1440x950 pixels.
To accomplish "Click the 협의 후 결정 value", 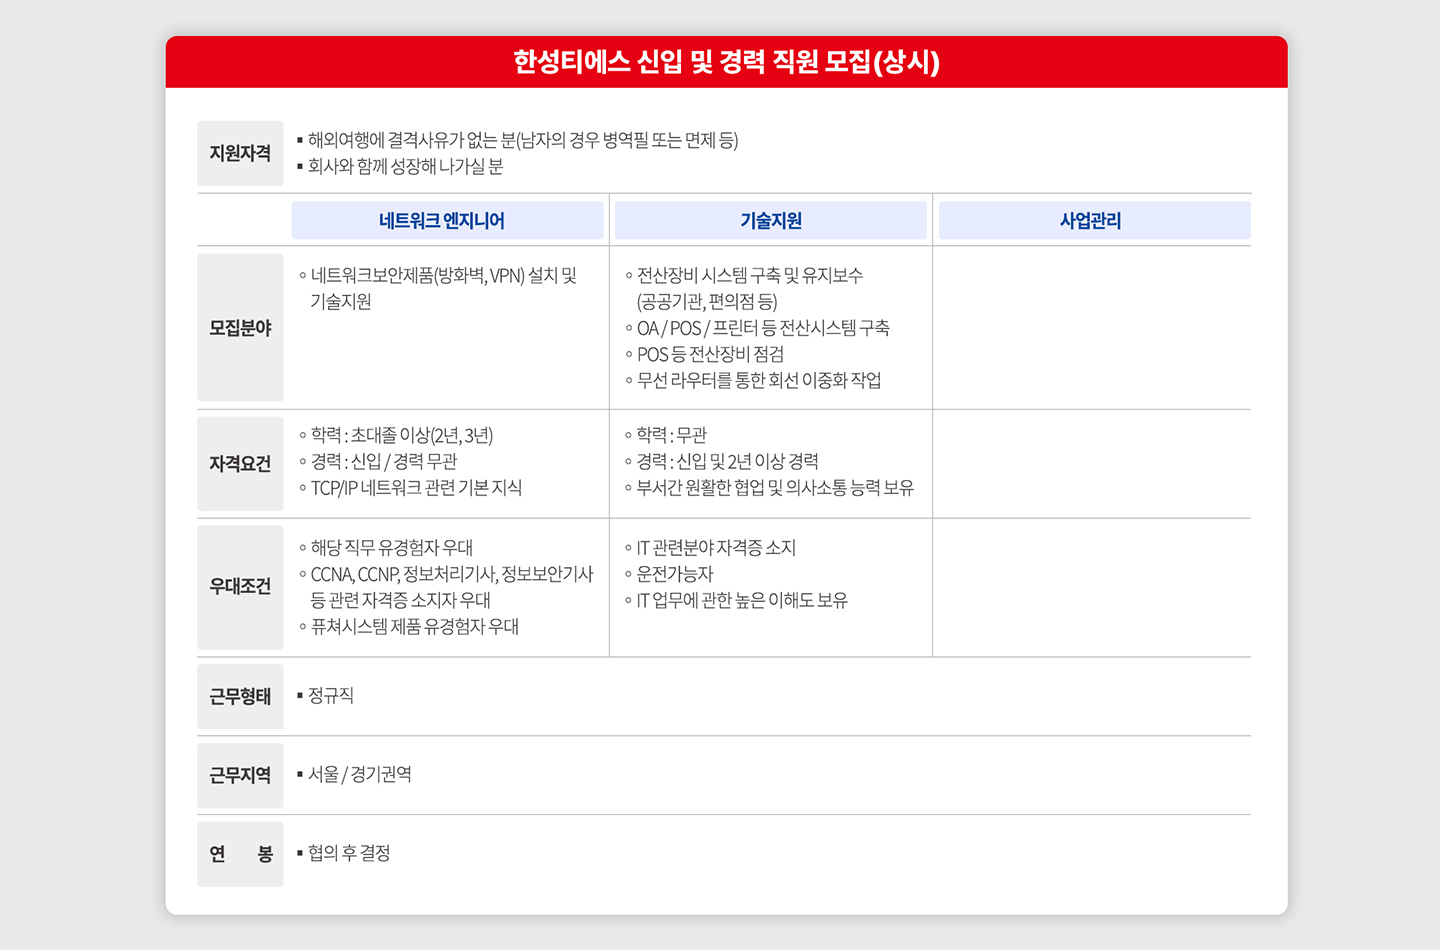I will (349, 853).
